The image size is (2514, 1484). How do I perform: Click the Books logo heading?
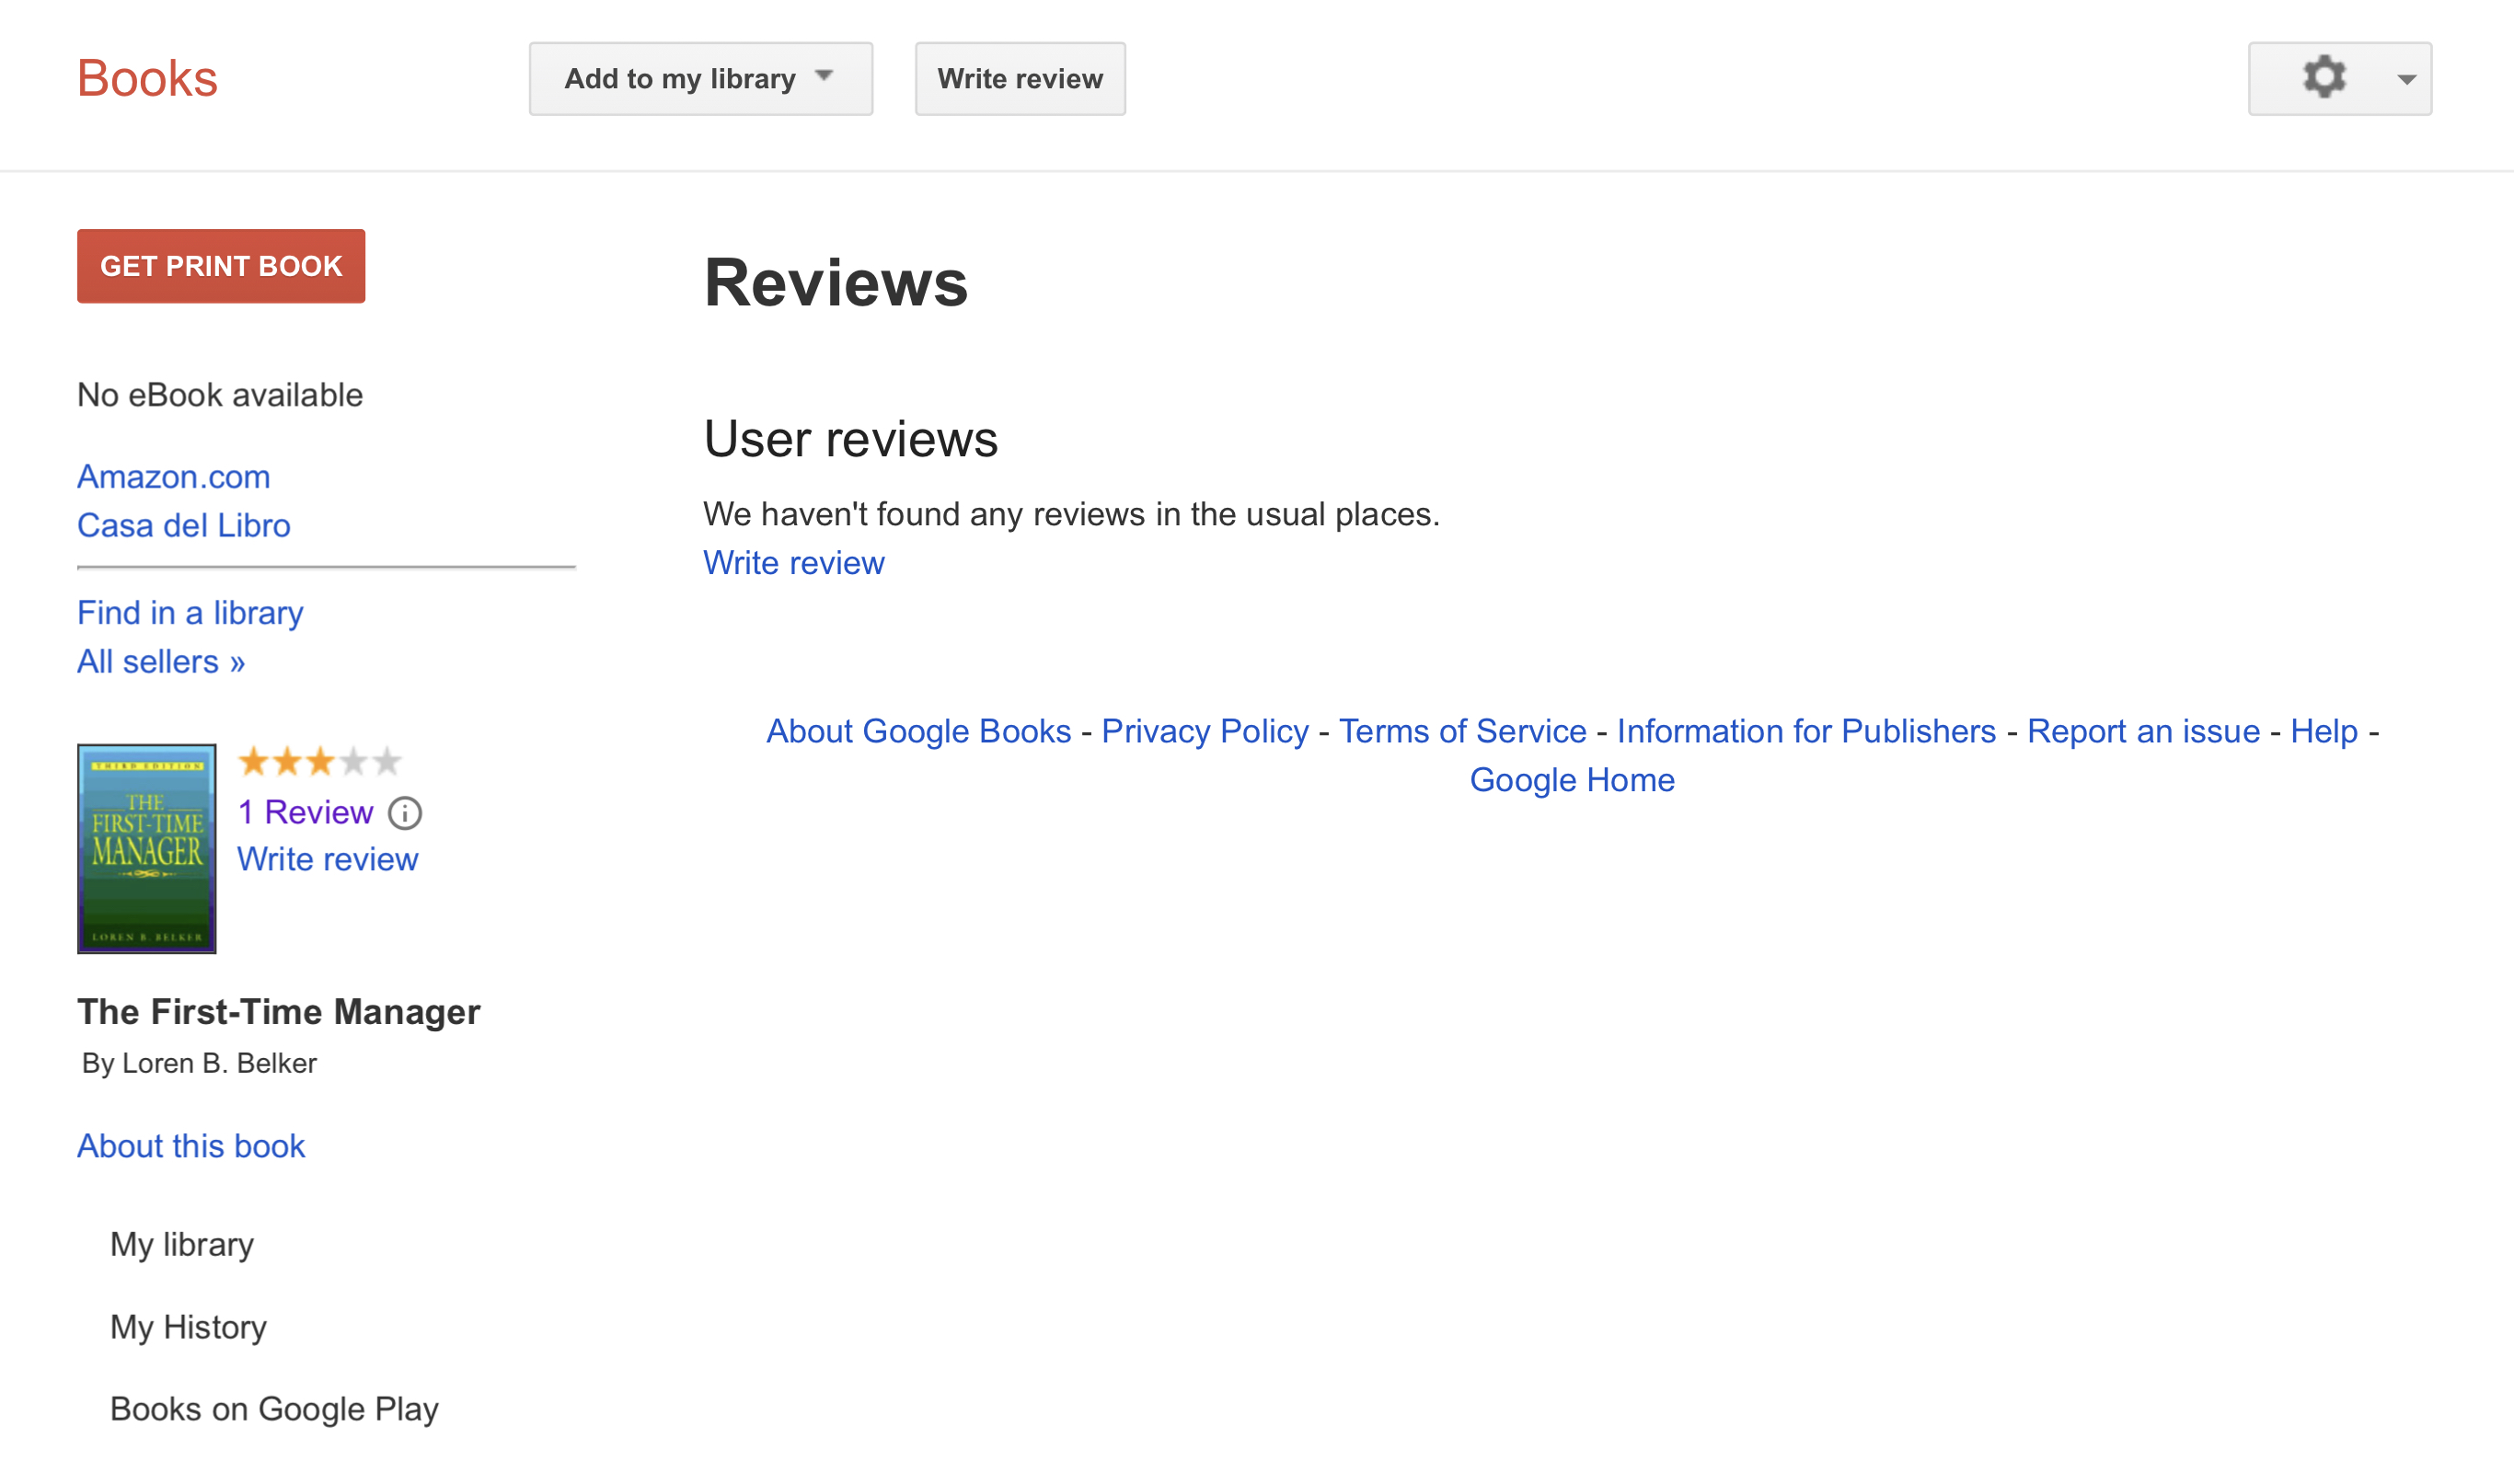(x=147, y=78)
